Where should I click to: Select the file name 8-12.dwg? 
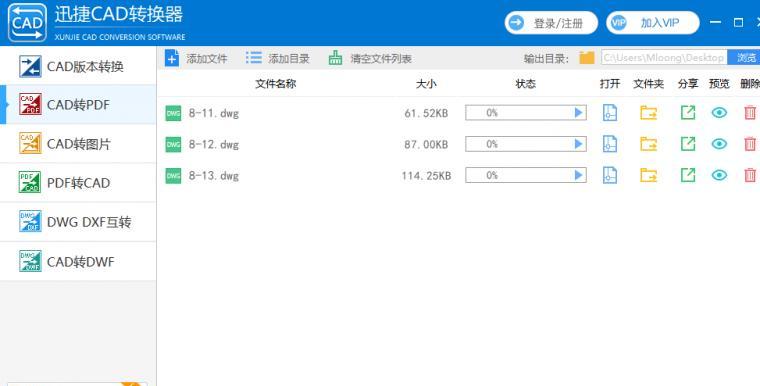214,145
